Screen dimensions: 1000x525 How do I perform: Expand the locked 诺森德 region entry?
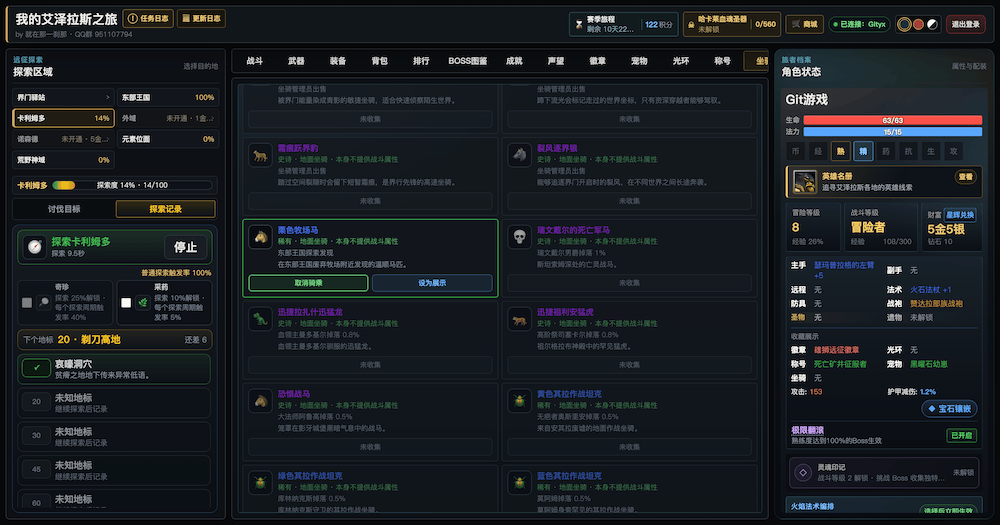tap(63, 139)
